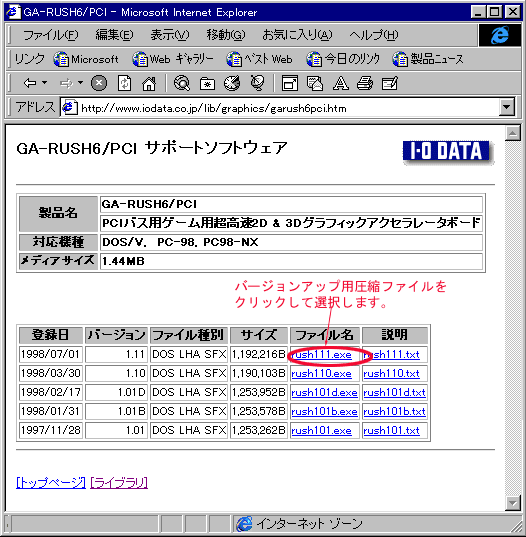The width and height of the screenshot is (526, 537).
Task: Open the 今日のリンク shortcut in Links bar
Action: 343,59
